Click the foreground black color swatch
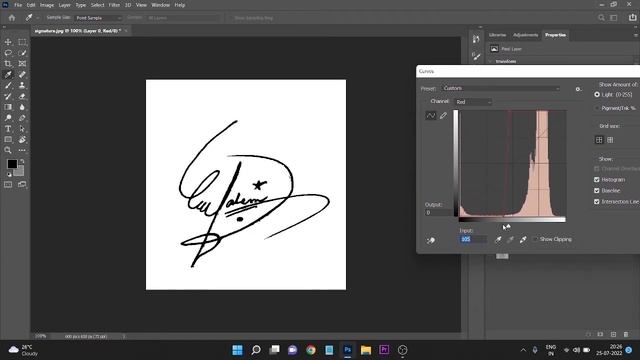The image size is (640, 360). click(12, 164)
